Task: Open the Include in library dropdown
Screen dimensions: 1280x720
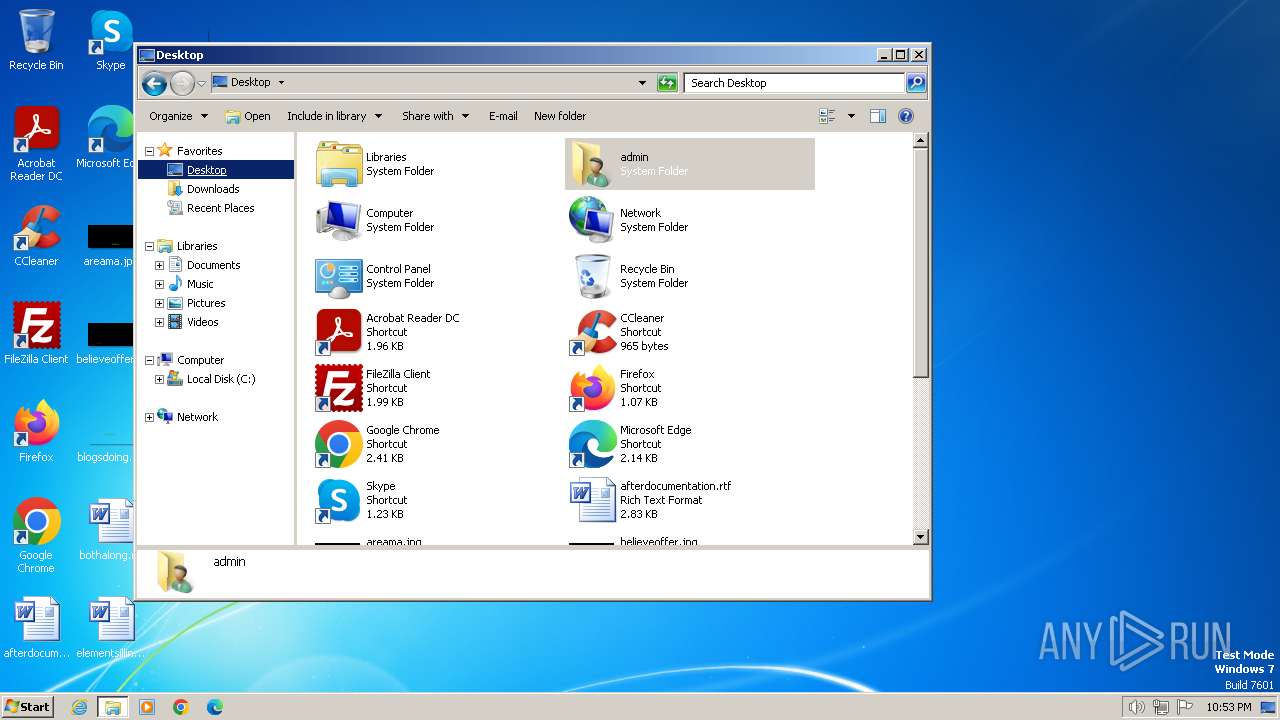Action: (x=334, y=116)
